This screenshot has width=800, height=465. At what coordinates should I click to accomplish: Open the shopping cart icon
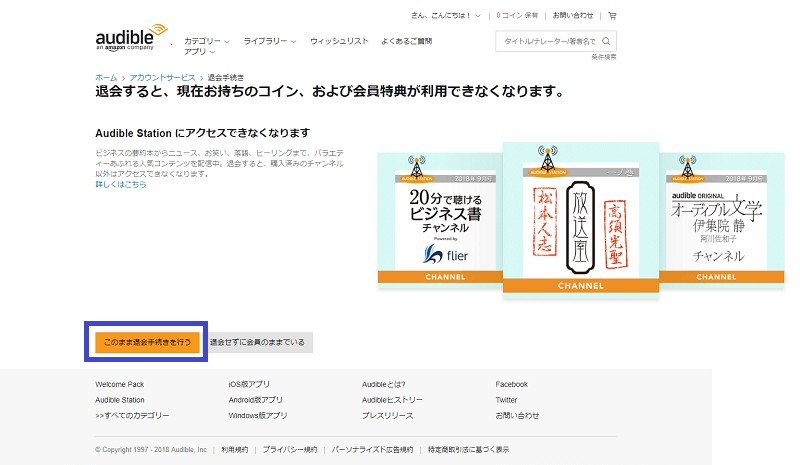[612, 16]
